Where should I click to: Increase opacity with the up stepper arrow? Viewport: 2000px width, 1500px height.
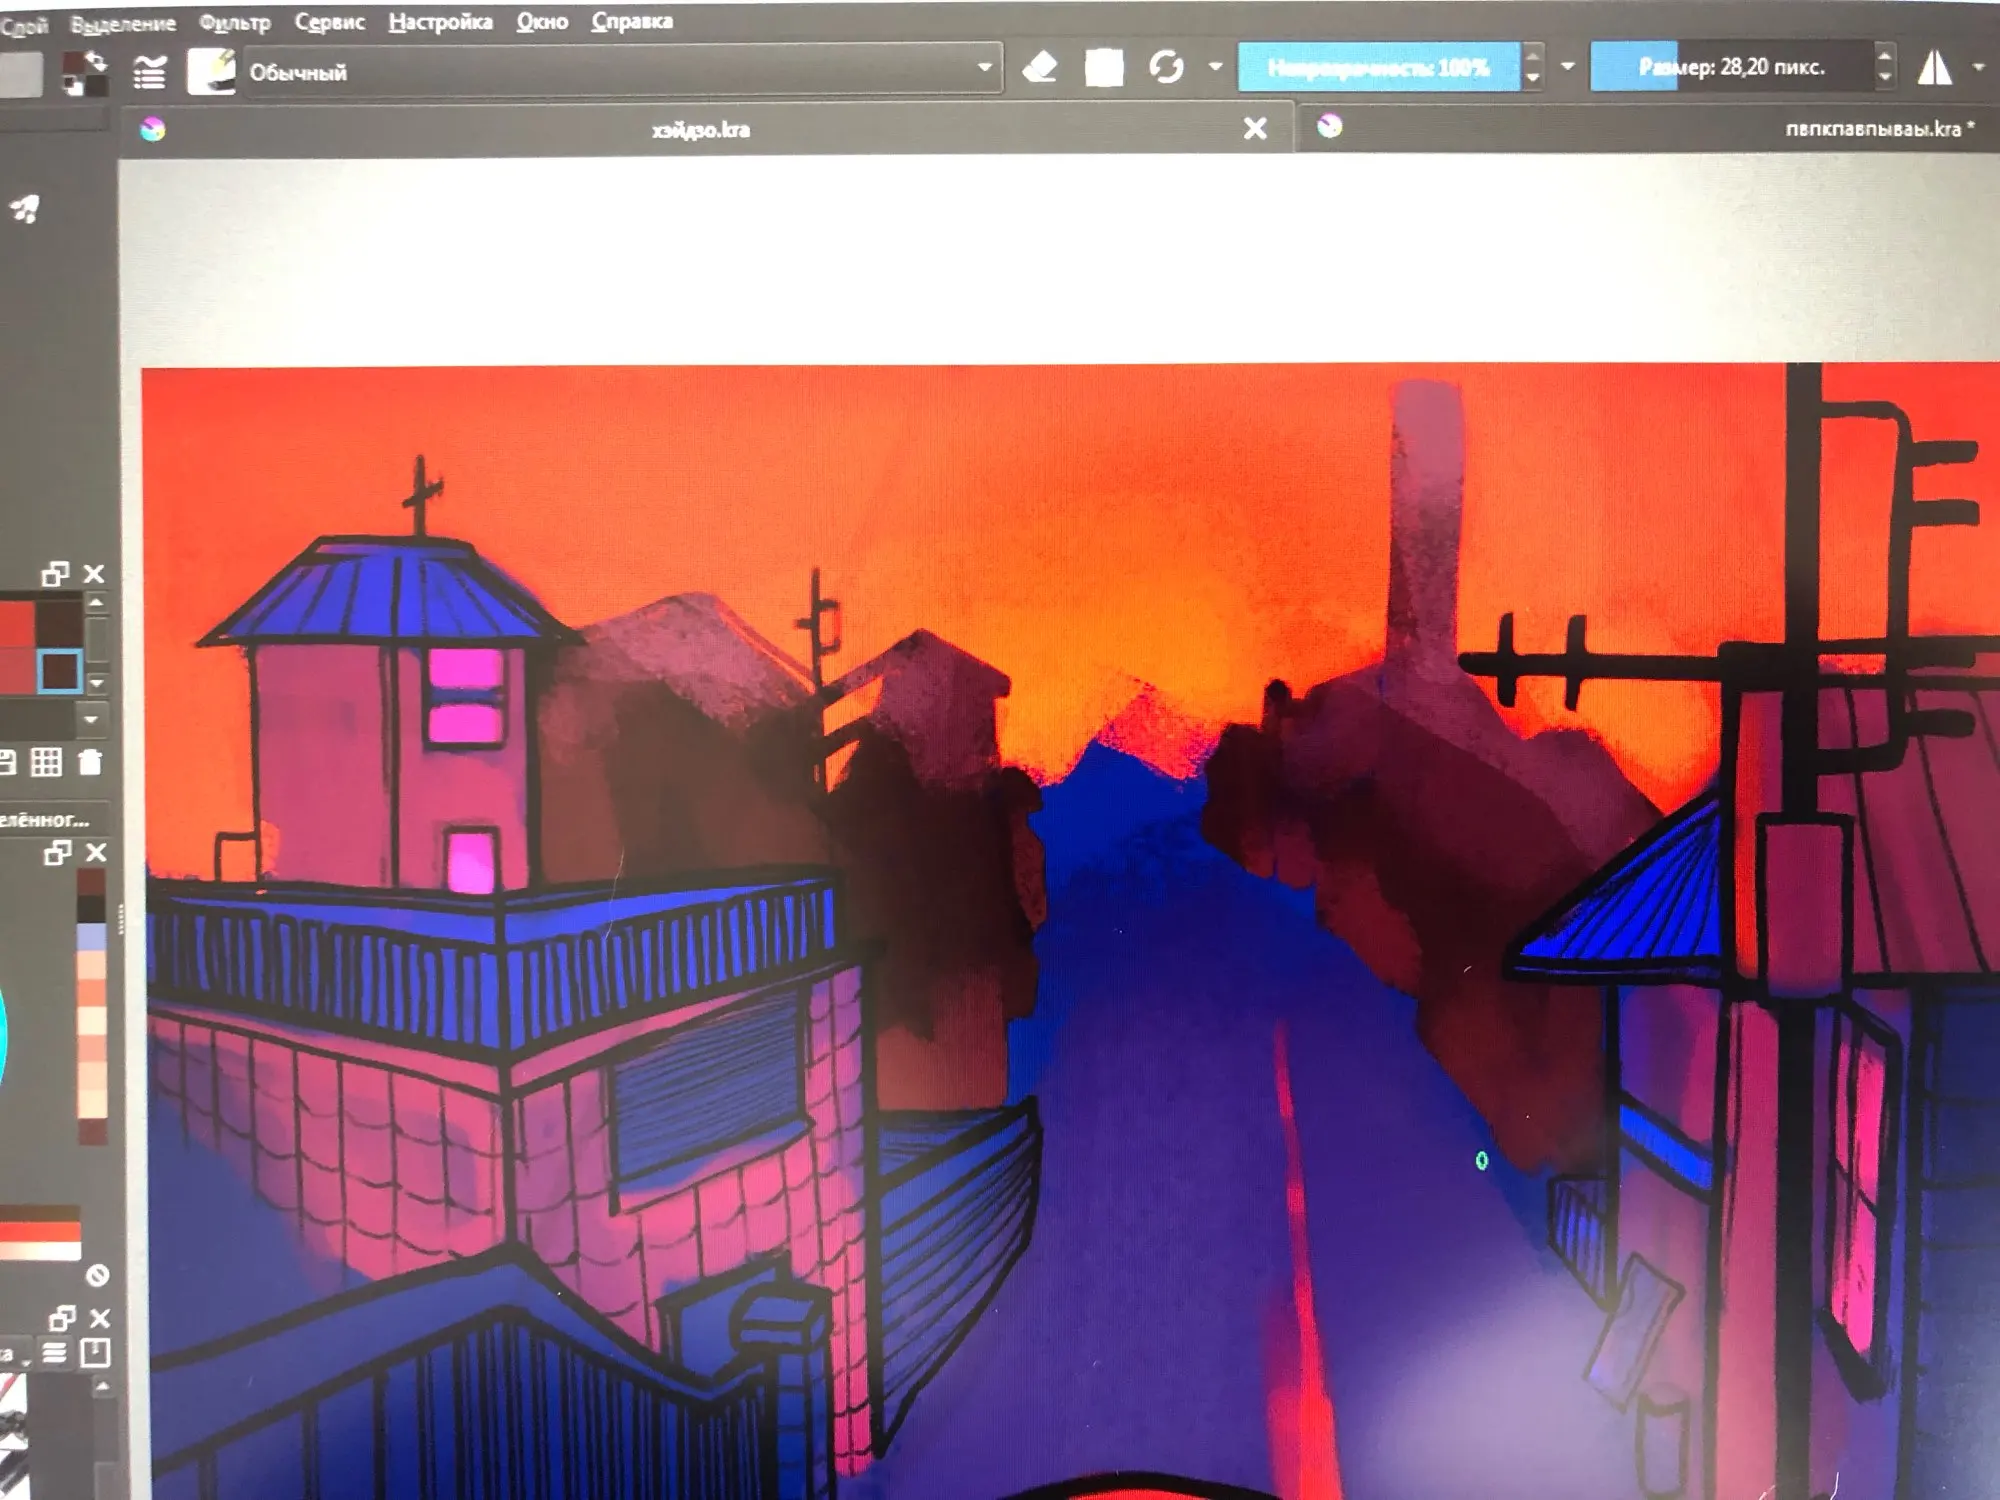[x=1532, y=54]
